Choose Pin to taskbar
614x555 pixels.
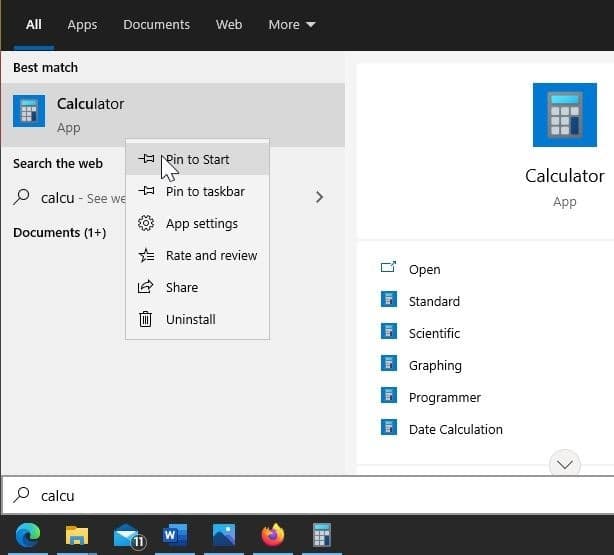[197, 191]
